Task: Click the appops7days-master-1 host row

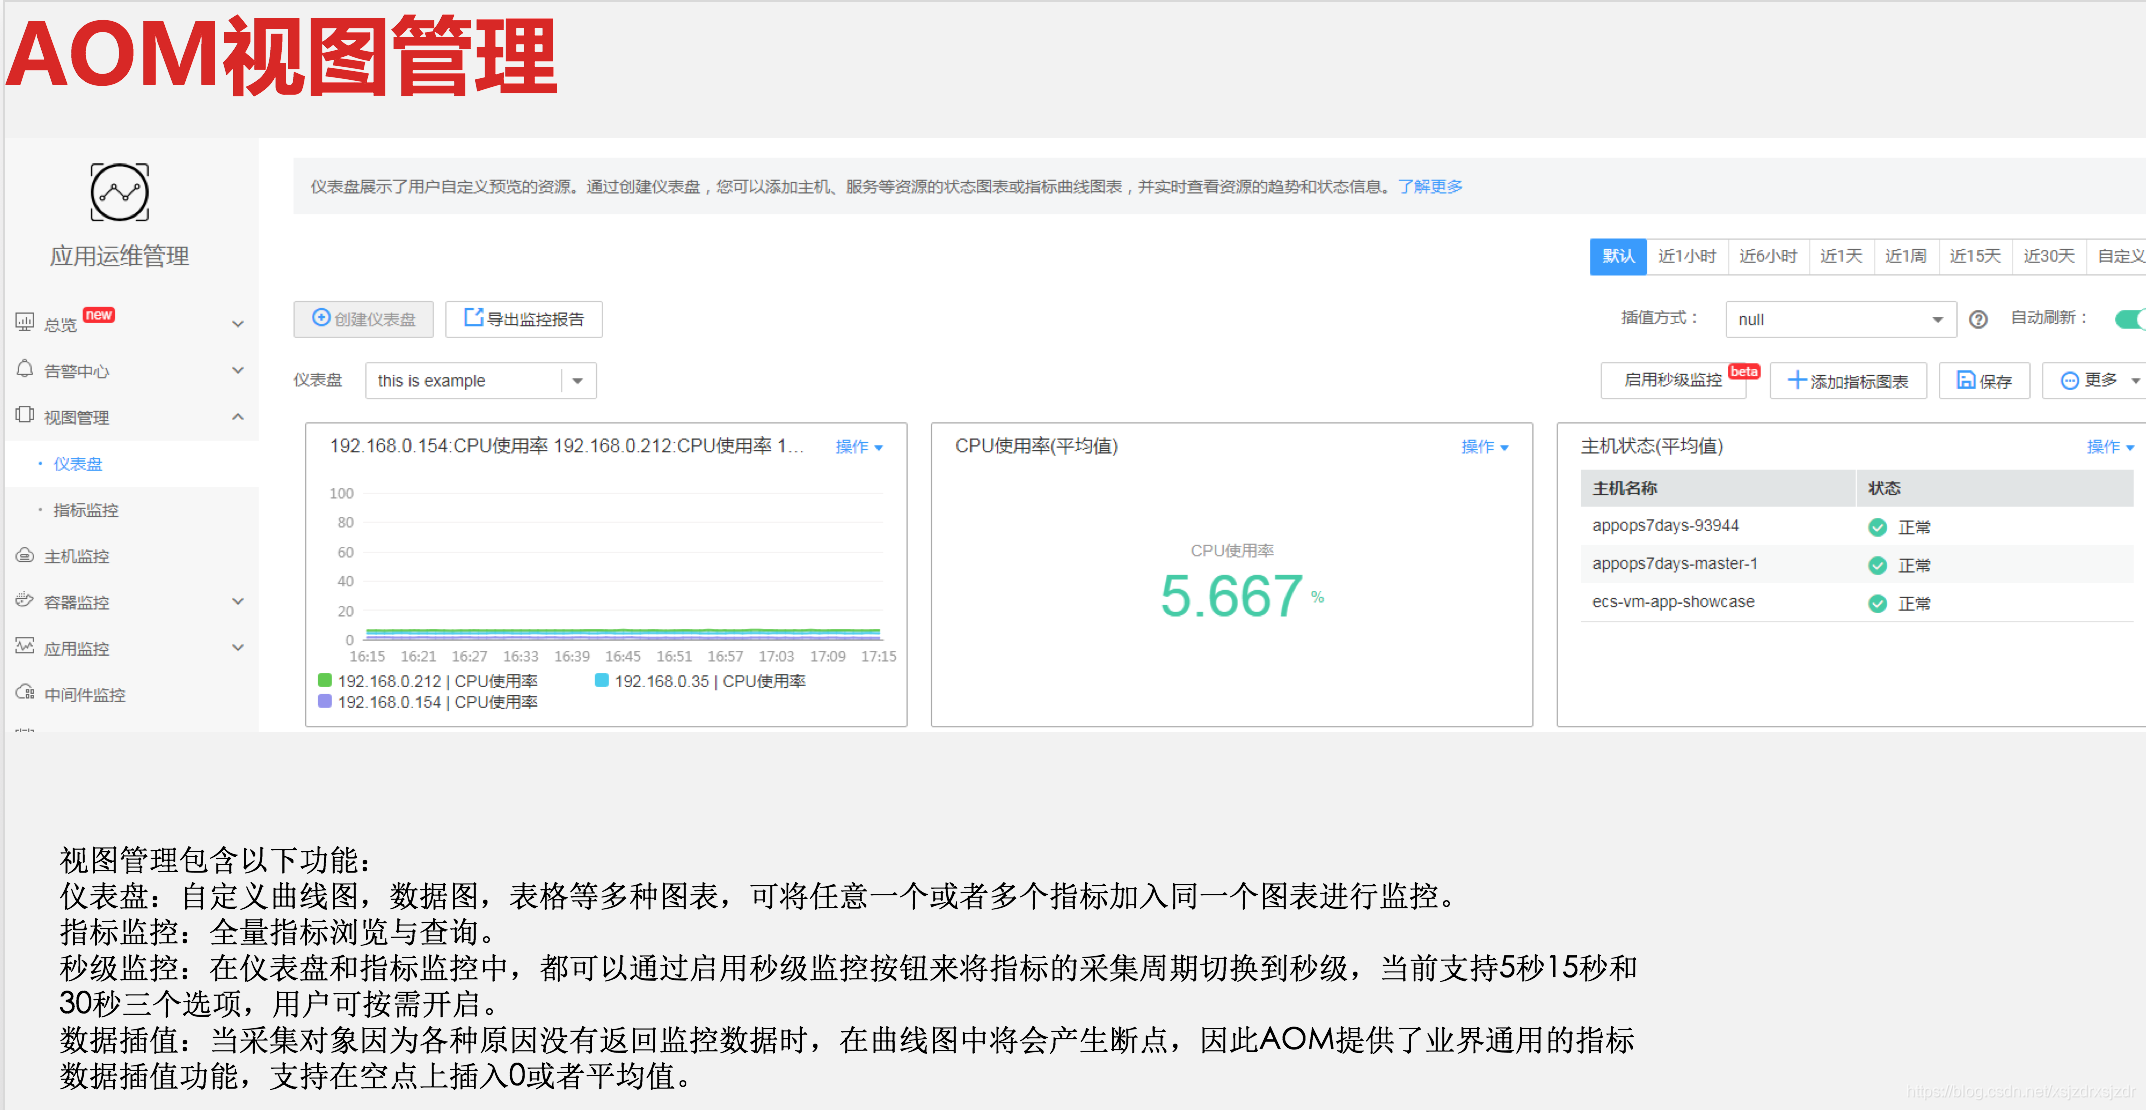Action: pos(1675,564)
